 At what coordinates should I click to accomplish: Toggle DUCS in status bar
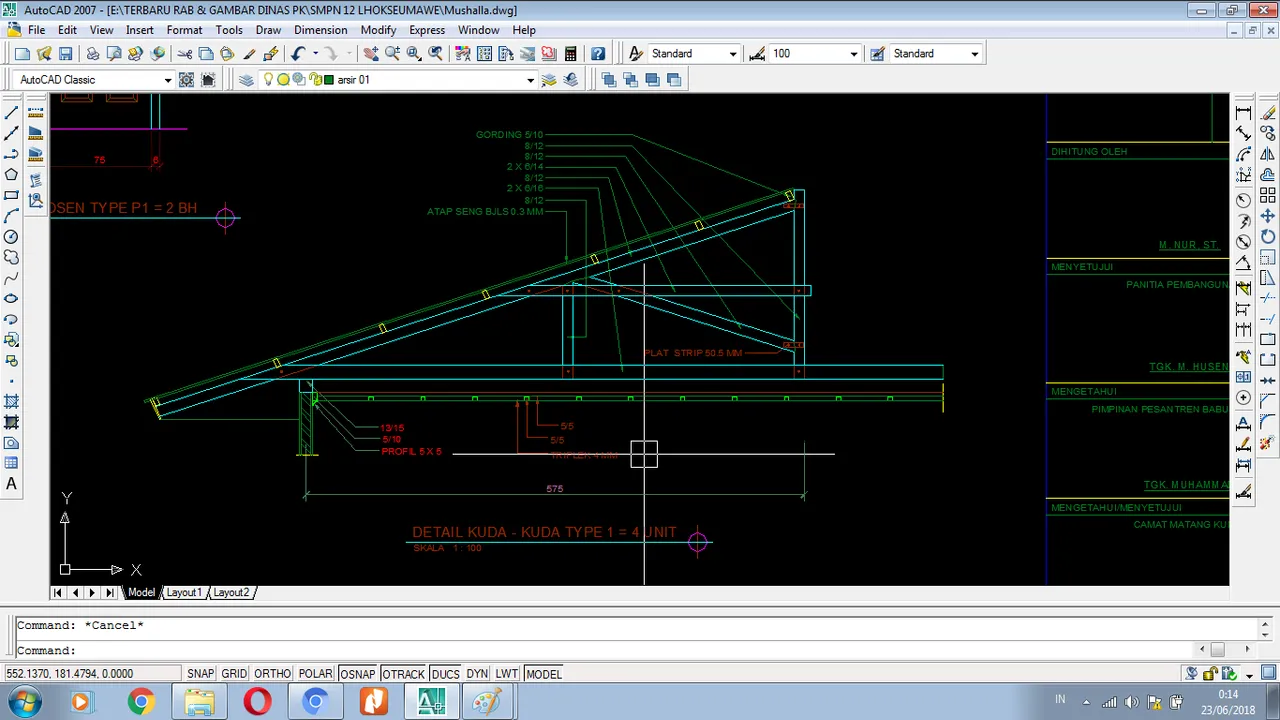coord(445,674)
